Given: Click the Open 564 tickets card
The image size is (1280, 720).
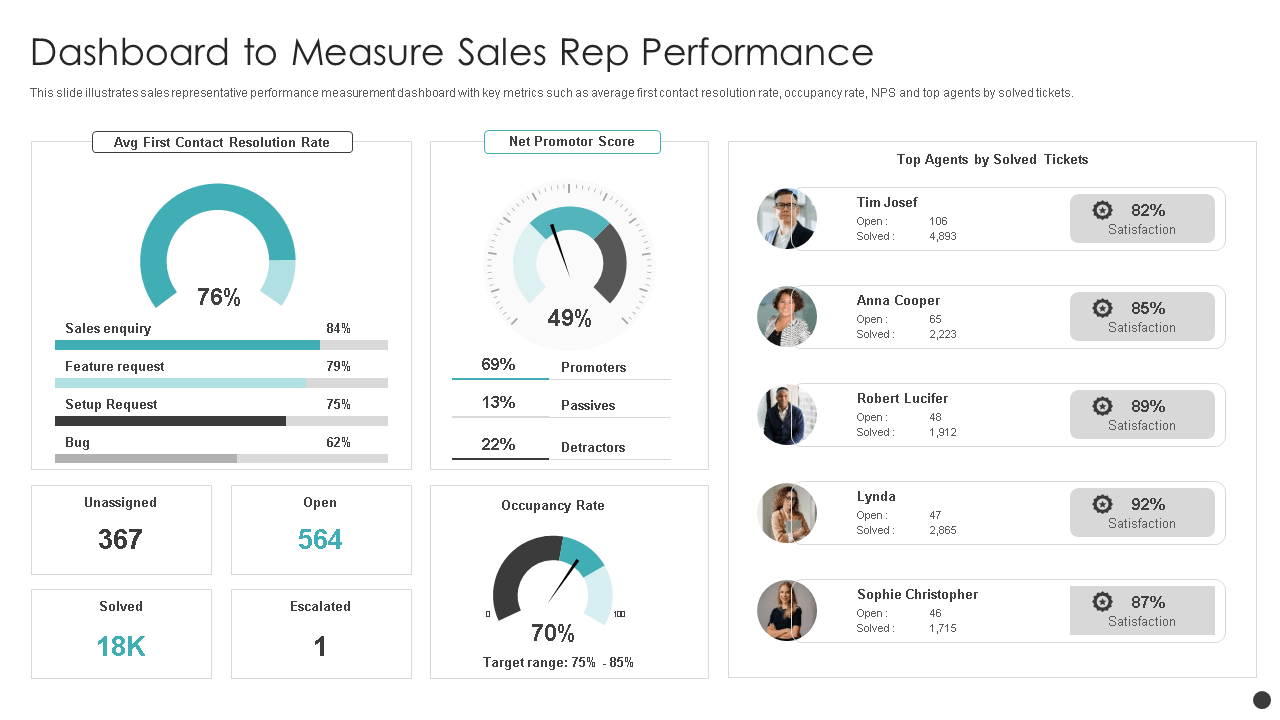Looking at the screenshot, I should 321,530.
